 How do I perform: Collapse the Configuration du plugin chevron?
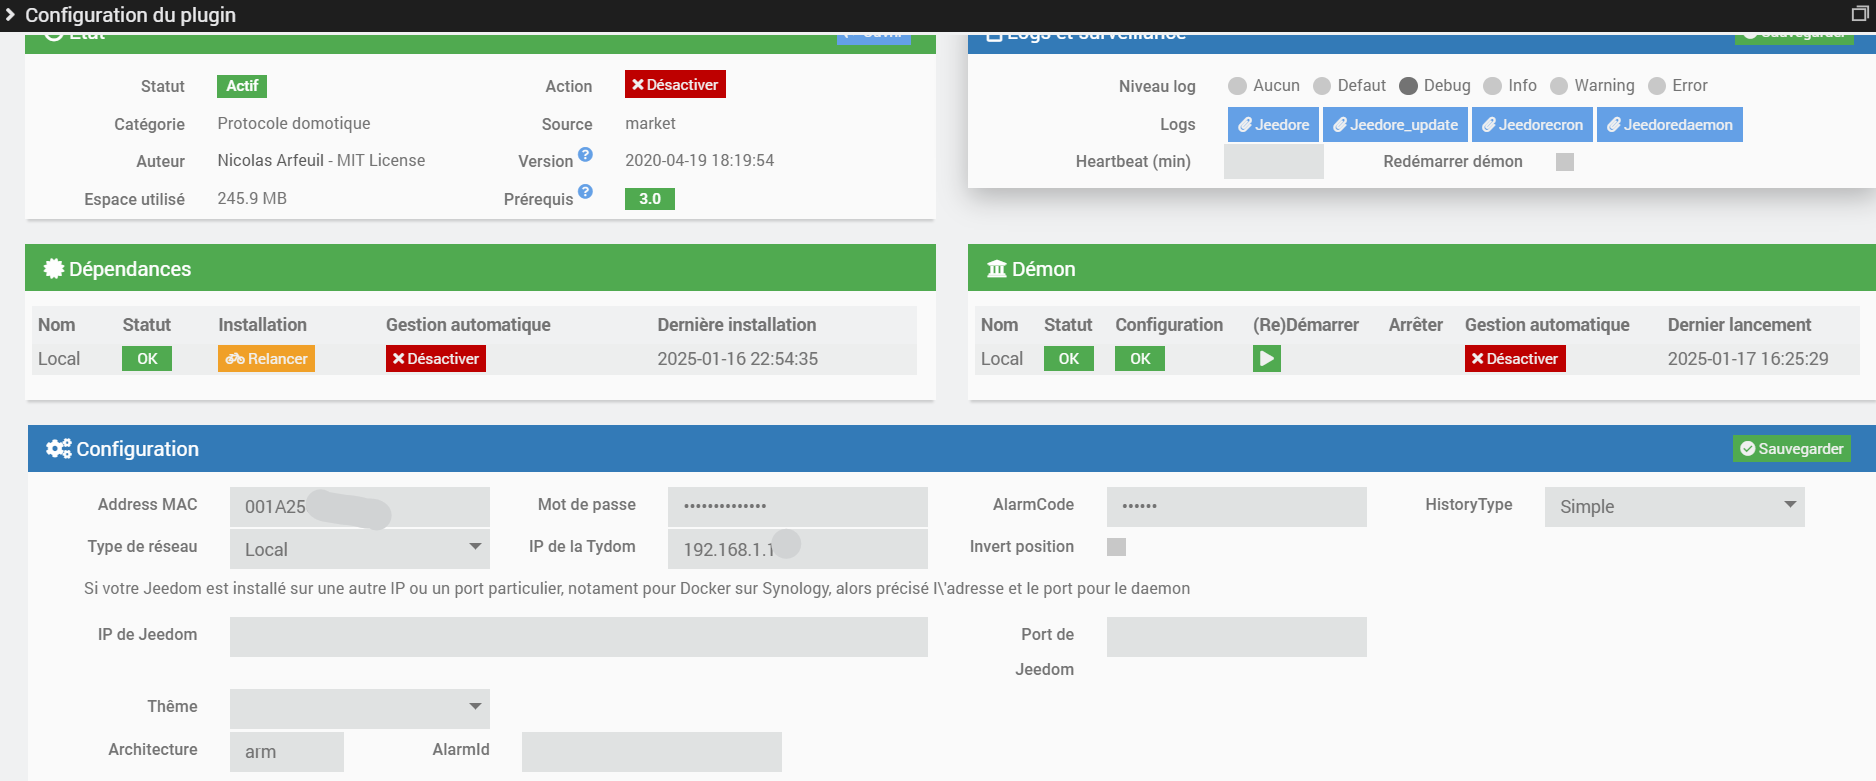pos(11,14)
